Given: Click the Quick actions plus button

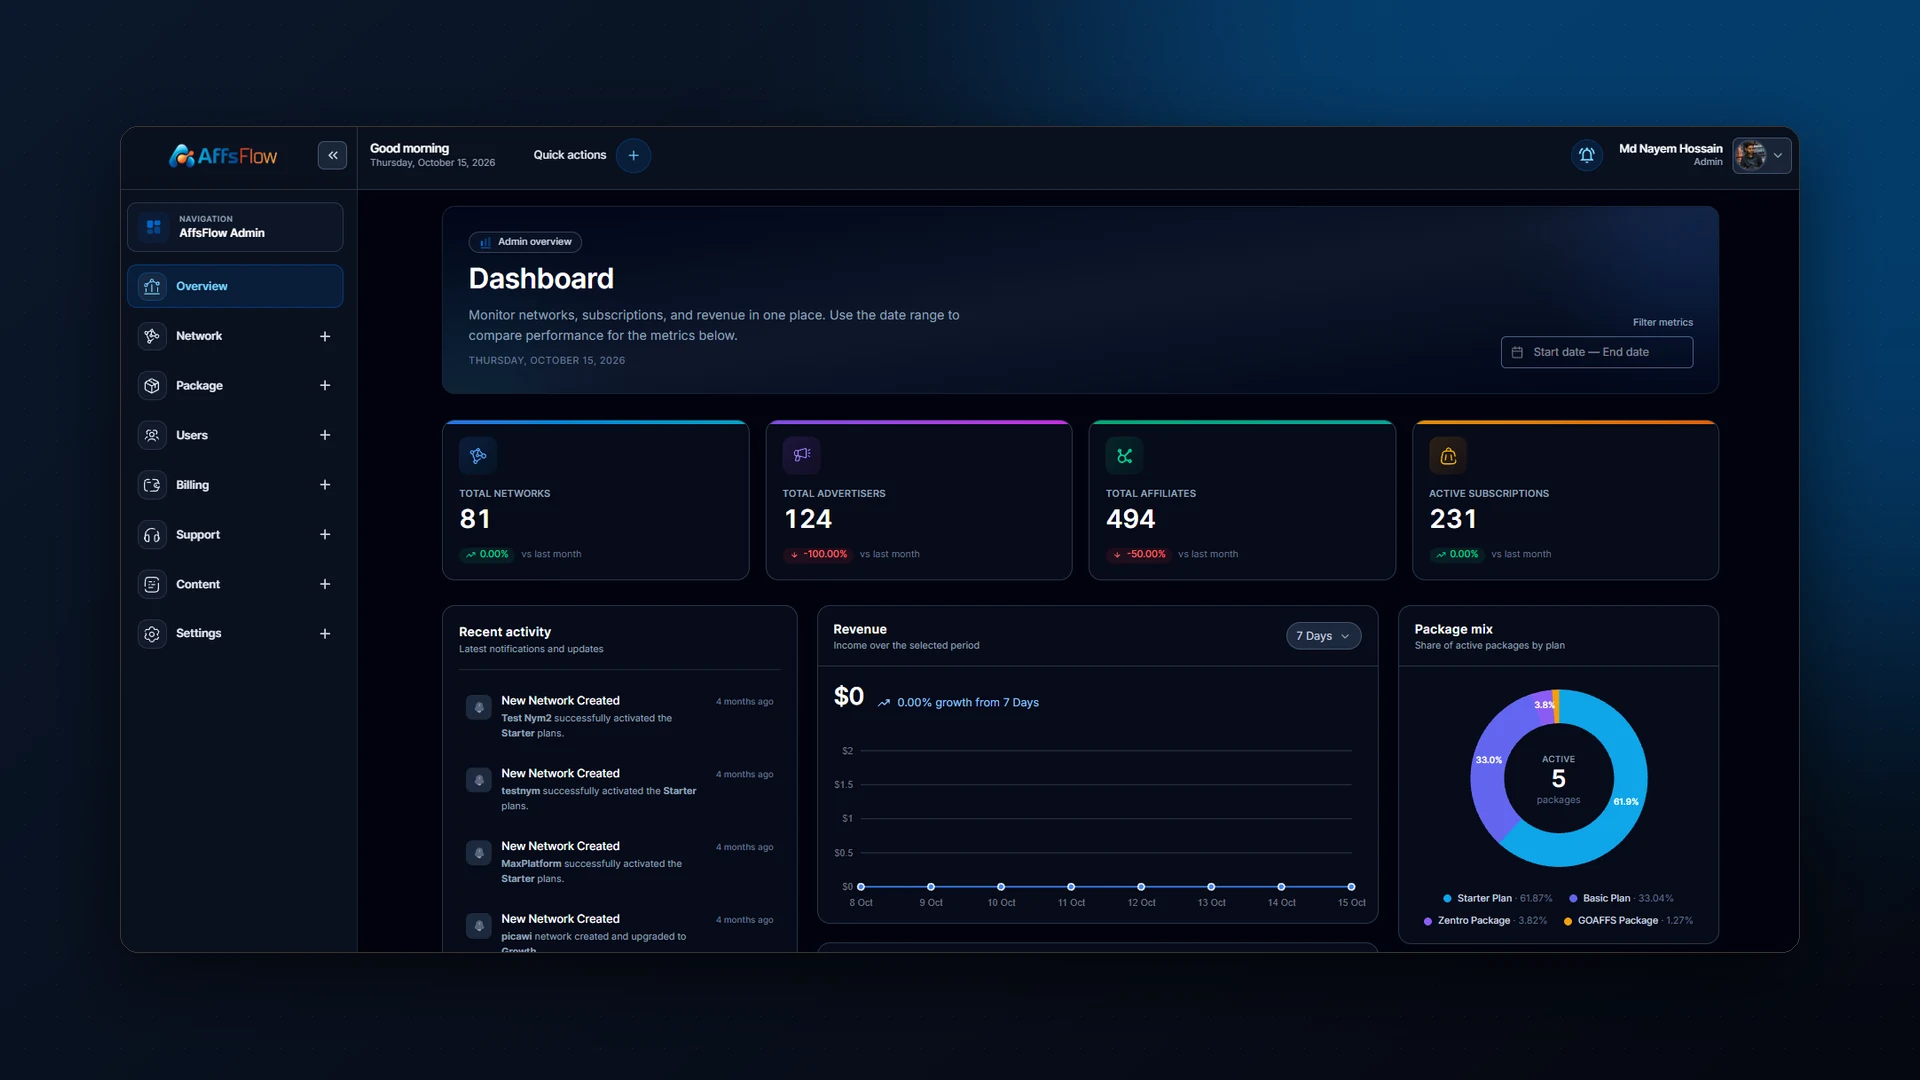Looking at the screenshot, I should 633,155.
